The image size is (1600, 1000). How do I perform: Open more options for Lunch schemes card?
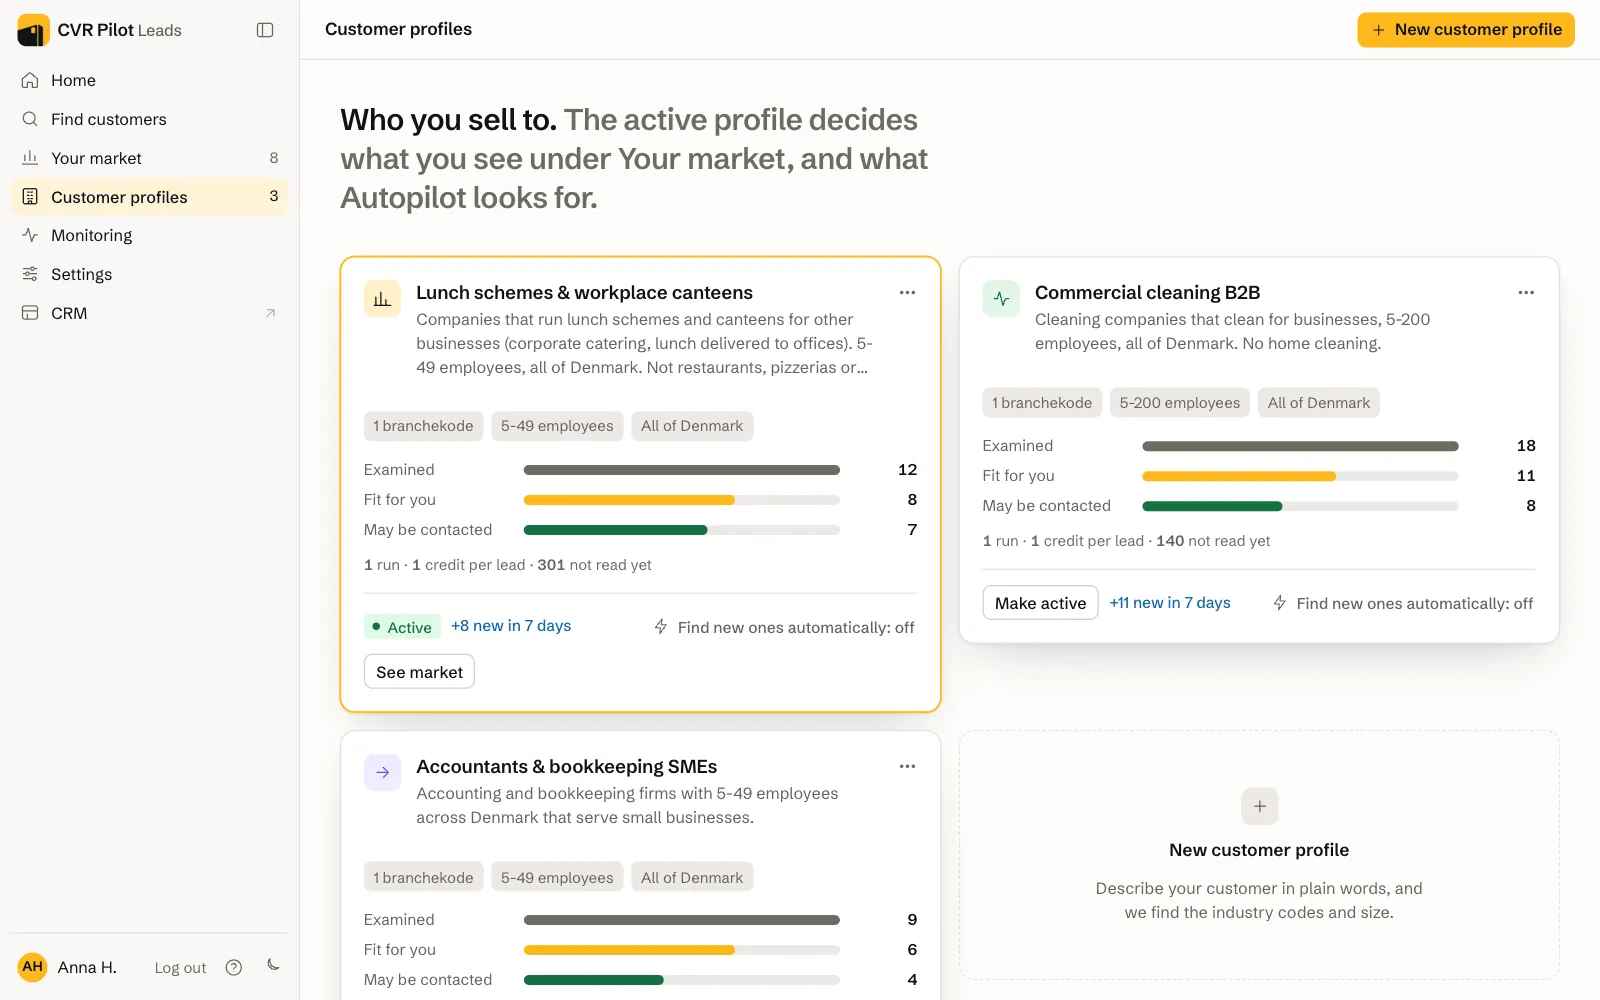click(907, 293)
